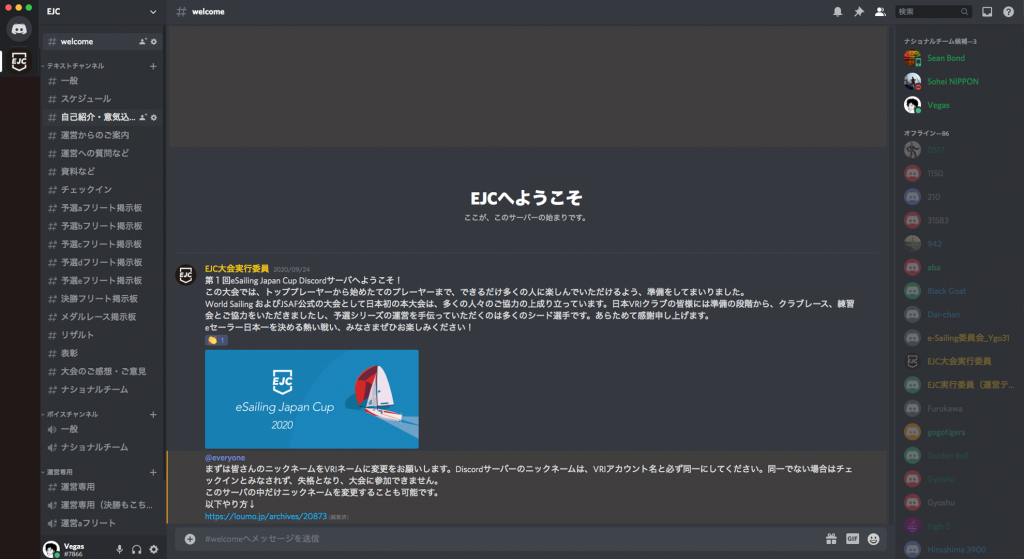
Task: Click the plus attachment button in message bar
Action: pos(190,539)
